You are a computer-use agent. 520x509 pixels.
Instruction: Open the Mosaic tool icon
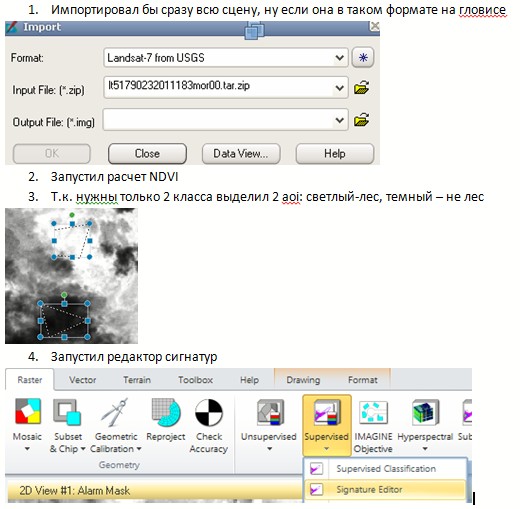click(28, 411)
